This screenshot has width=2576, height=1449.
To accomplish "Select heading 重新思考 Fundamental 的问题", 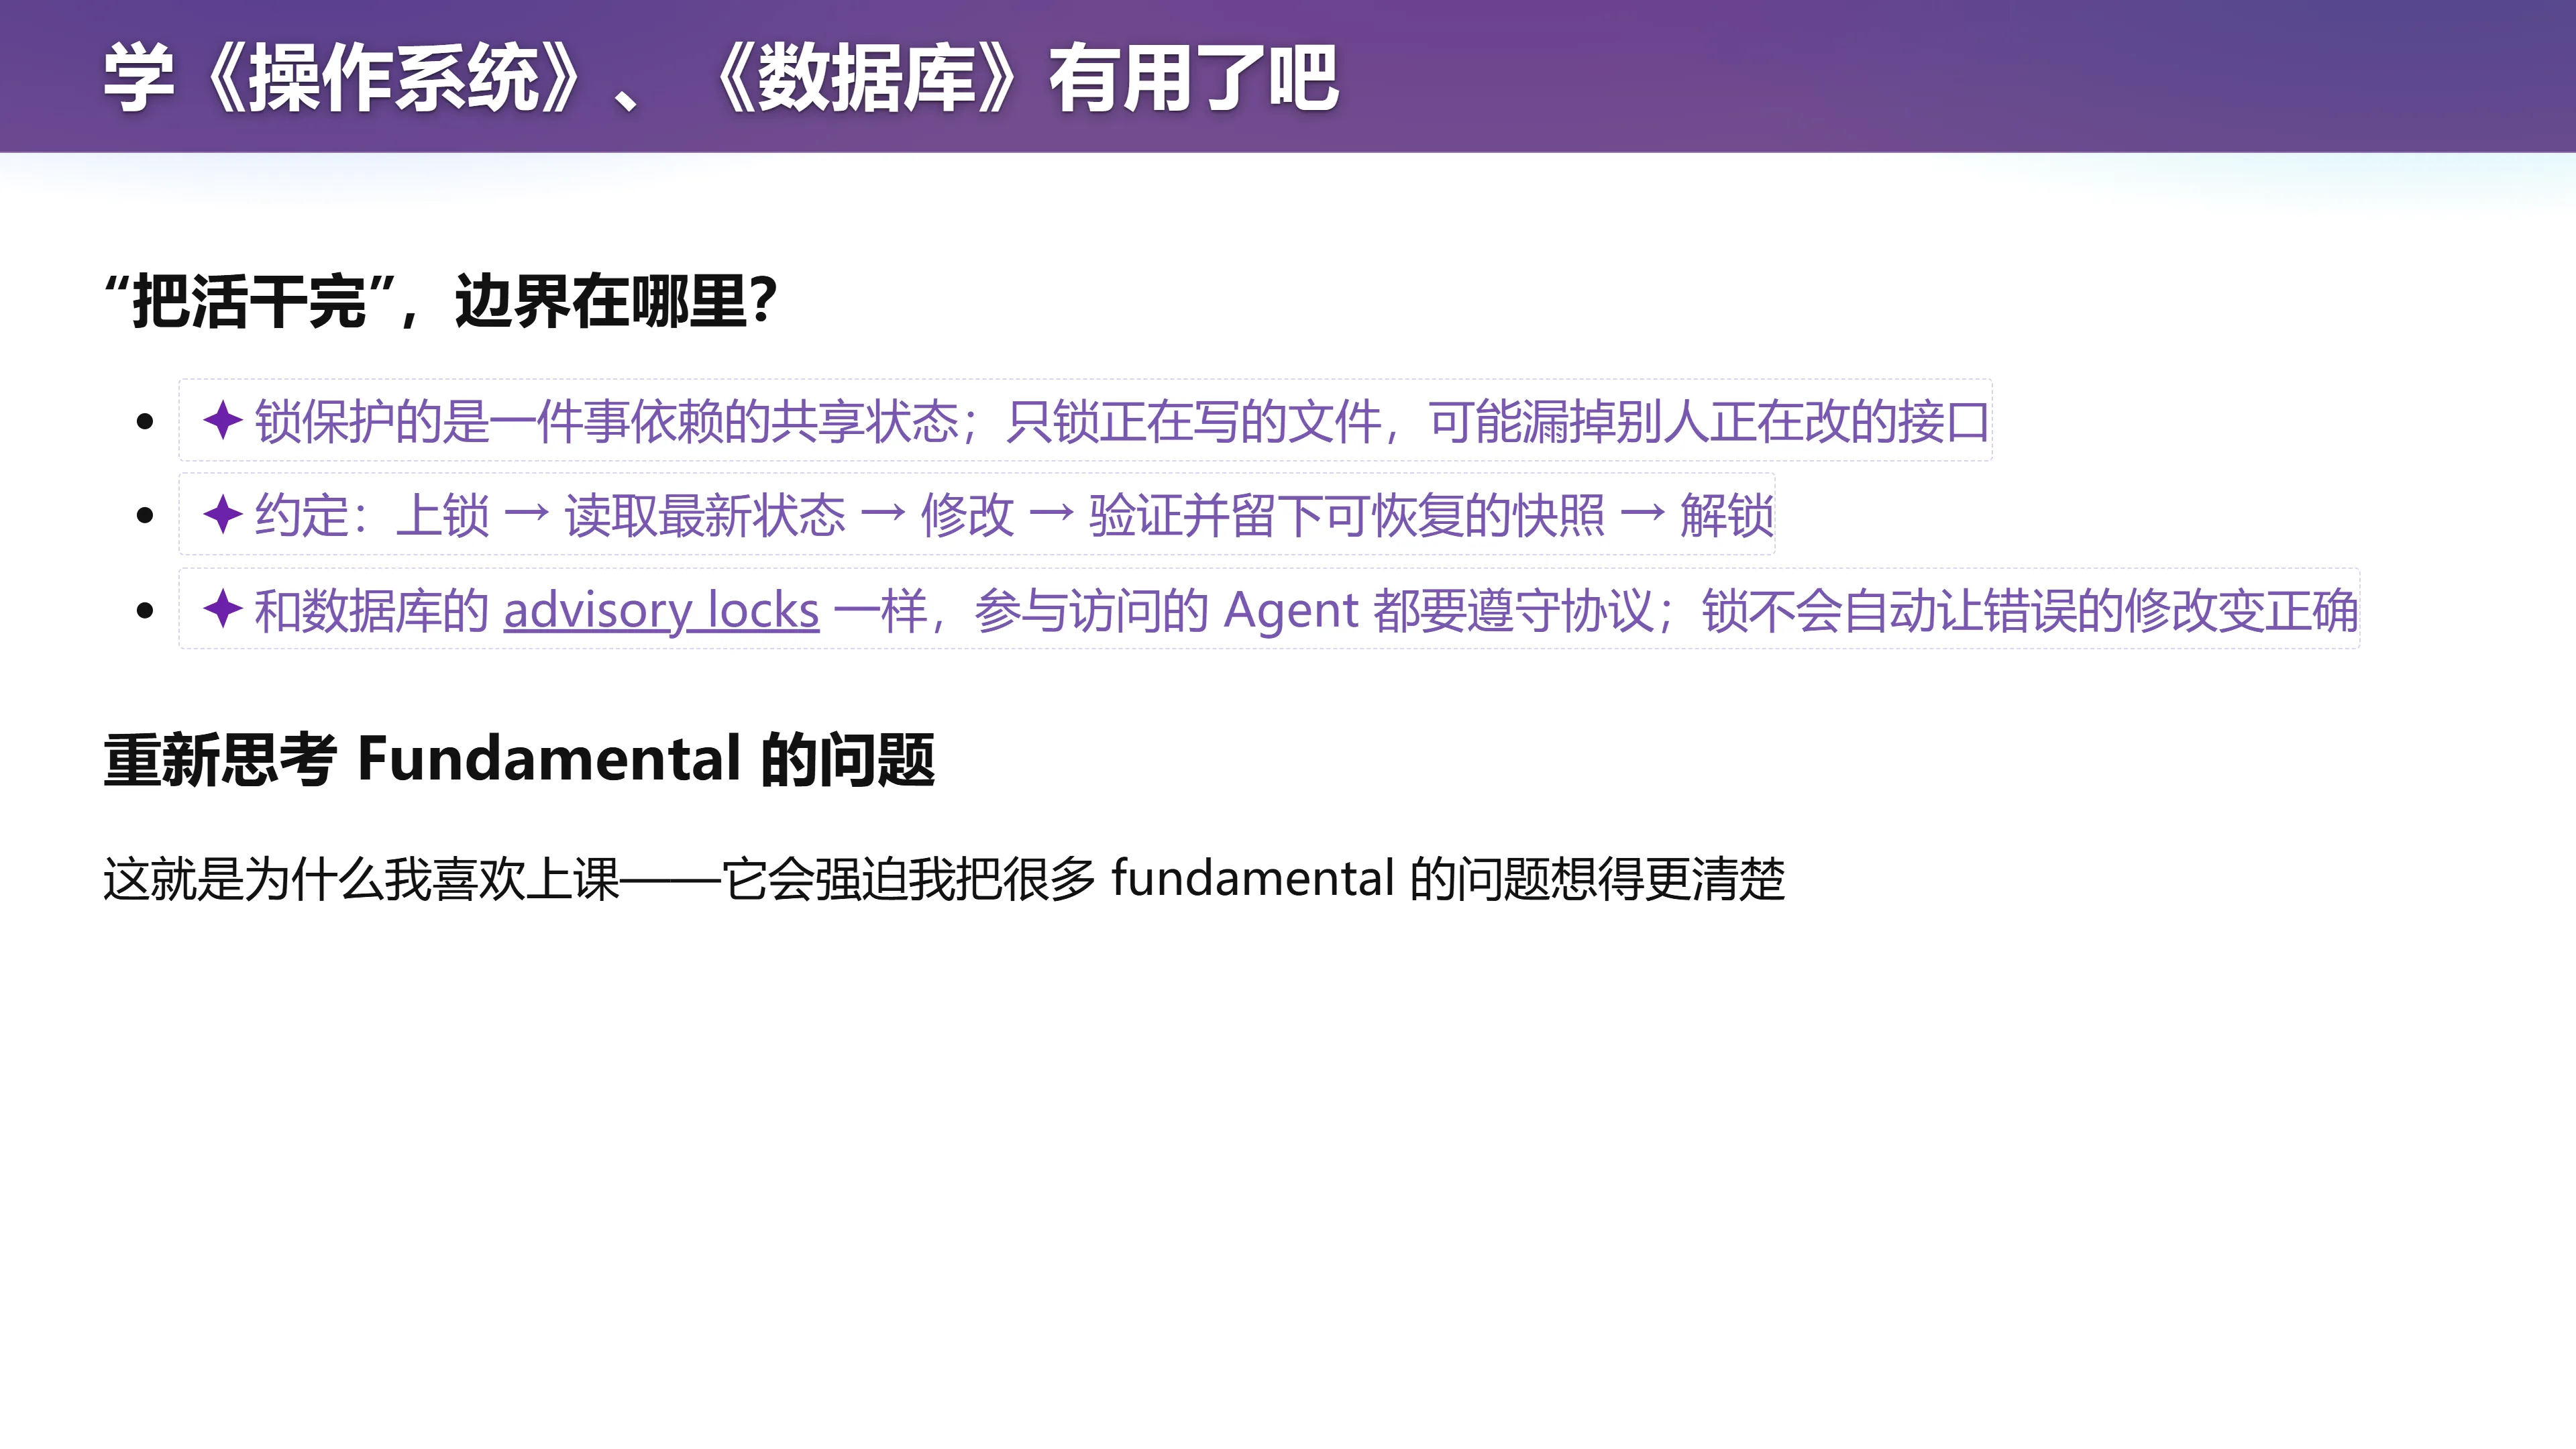I will [519, 759].
